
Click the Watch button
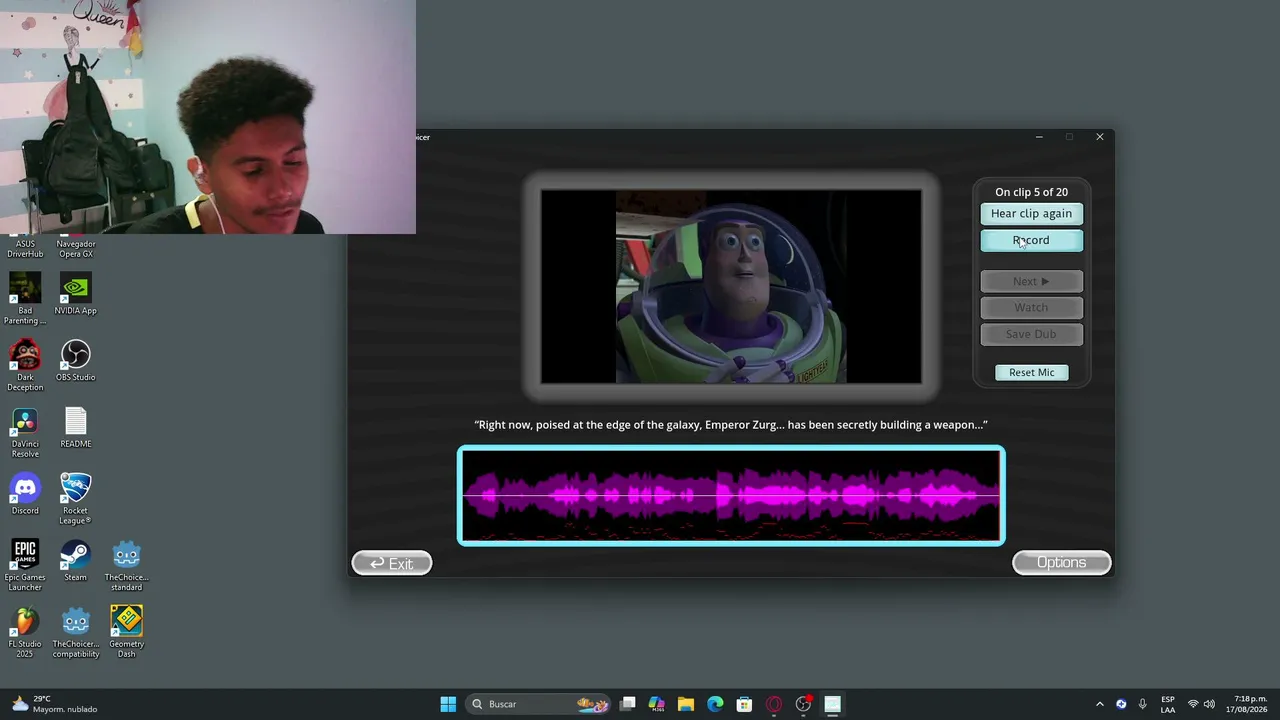(1031, 307)
